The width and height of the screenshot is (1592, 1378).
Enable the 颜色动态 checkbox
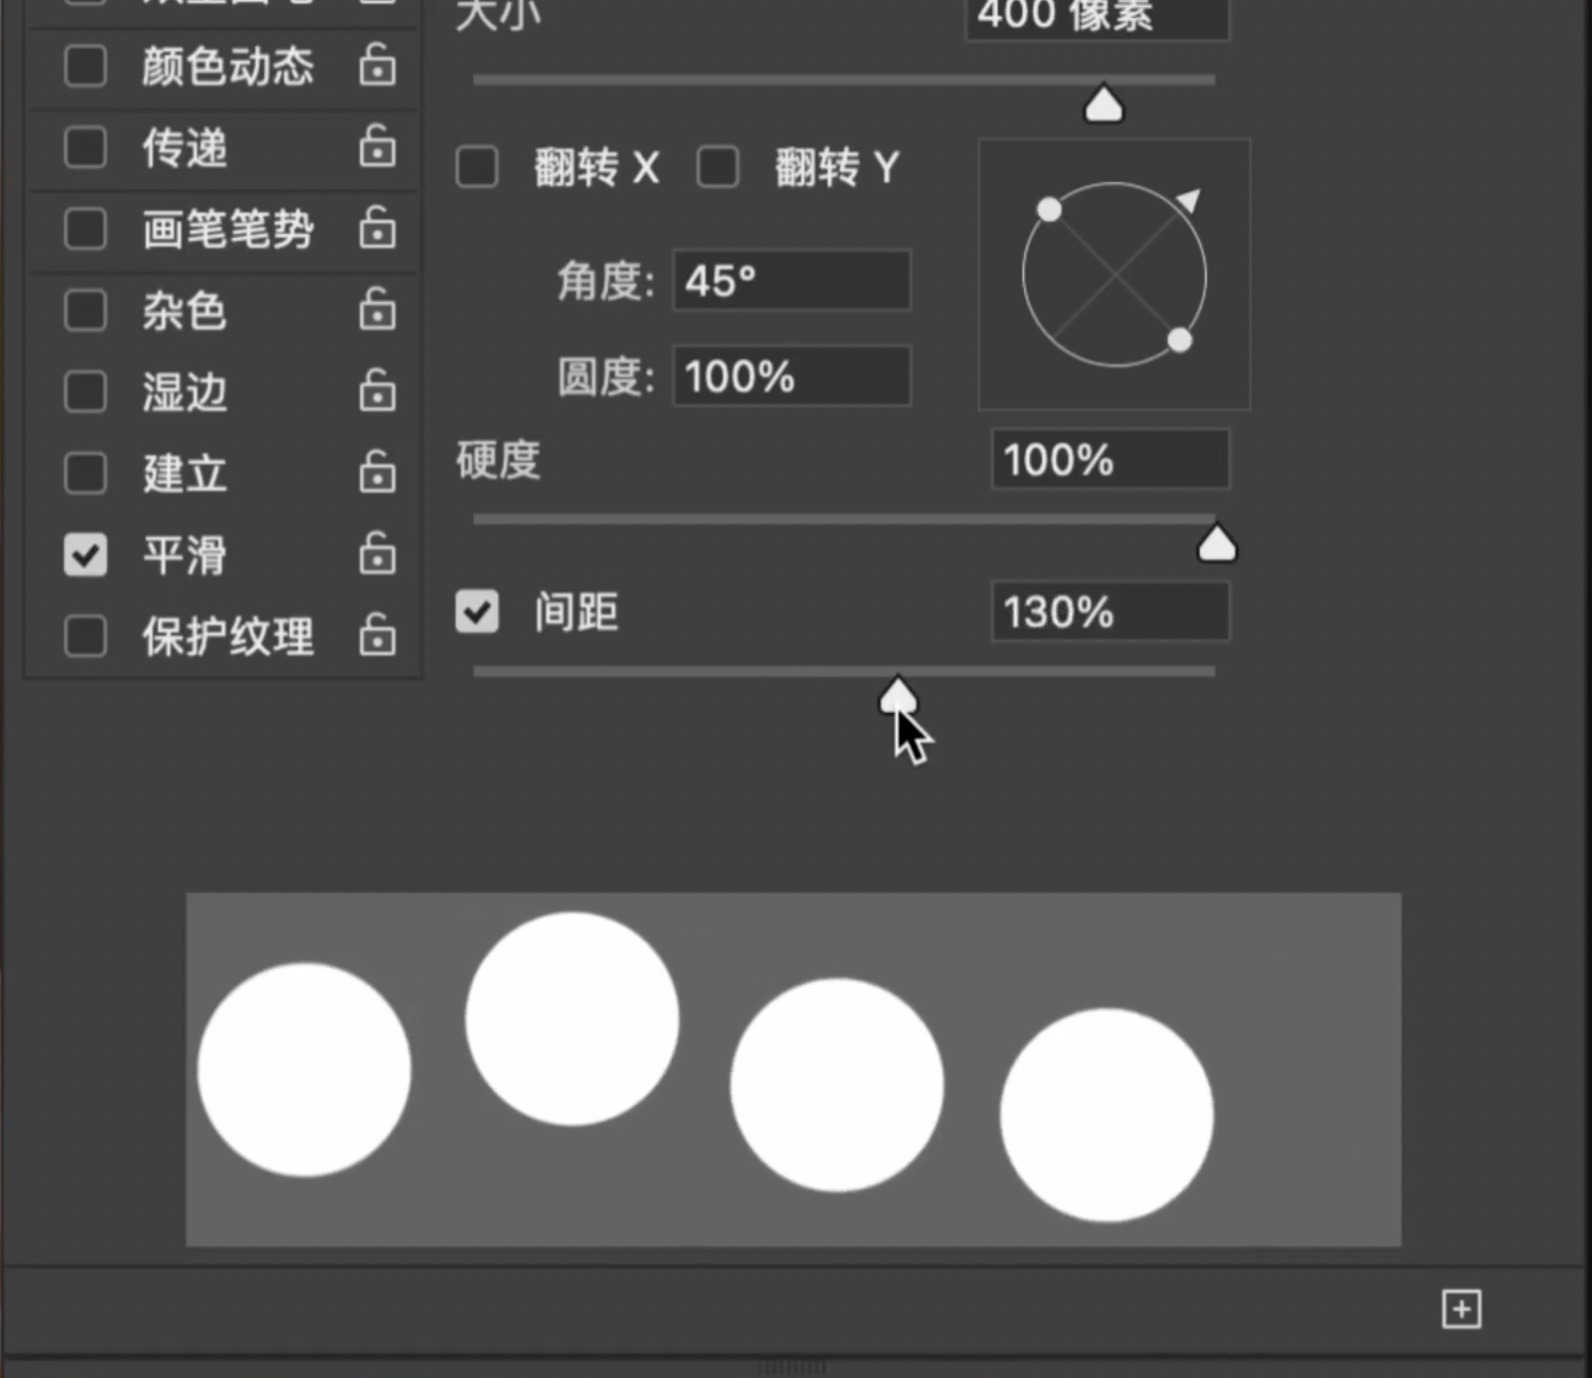(85, 67)
